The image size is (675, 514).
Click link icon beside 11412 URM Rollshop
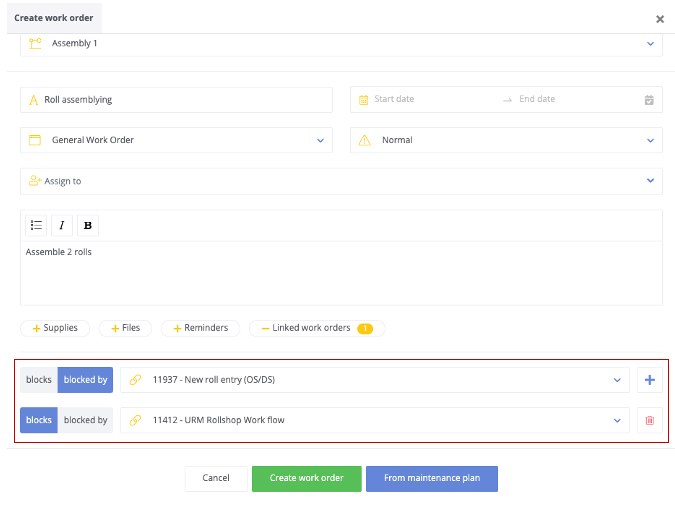tap(135, 420)
